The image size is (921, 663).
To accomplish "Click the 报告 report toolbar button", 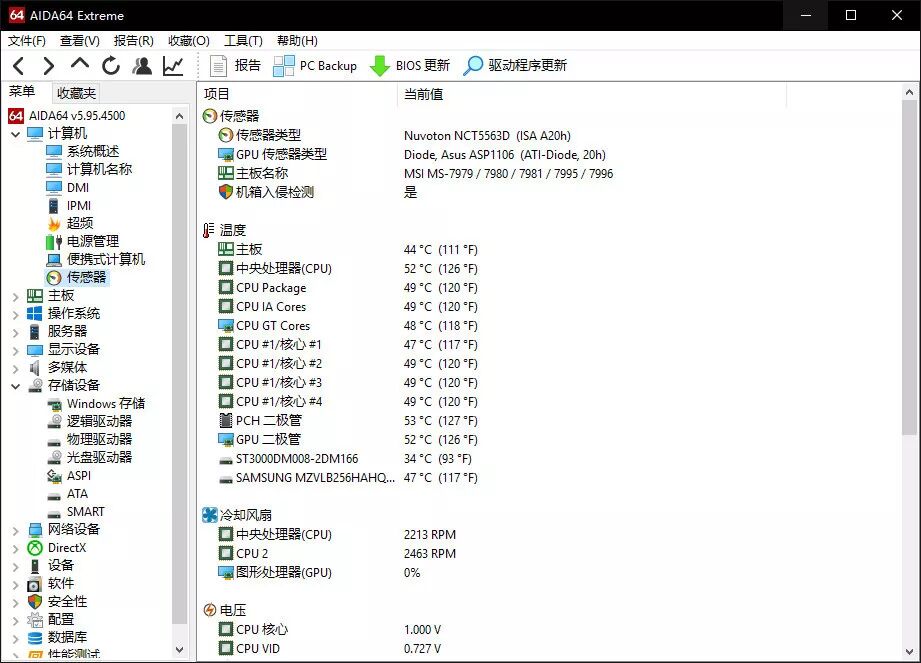I will coord(235,66).
